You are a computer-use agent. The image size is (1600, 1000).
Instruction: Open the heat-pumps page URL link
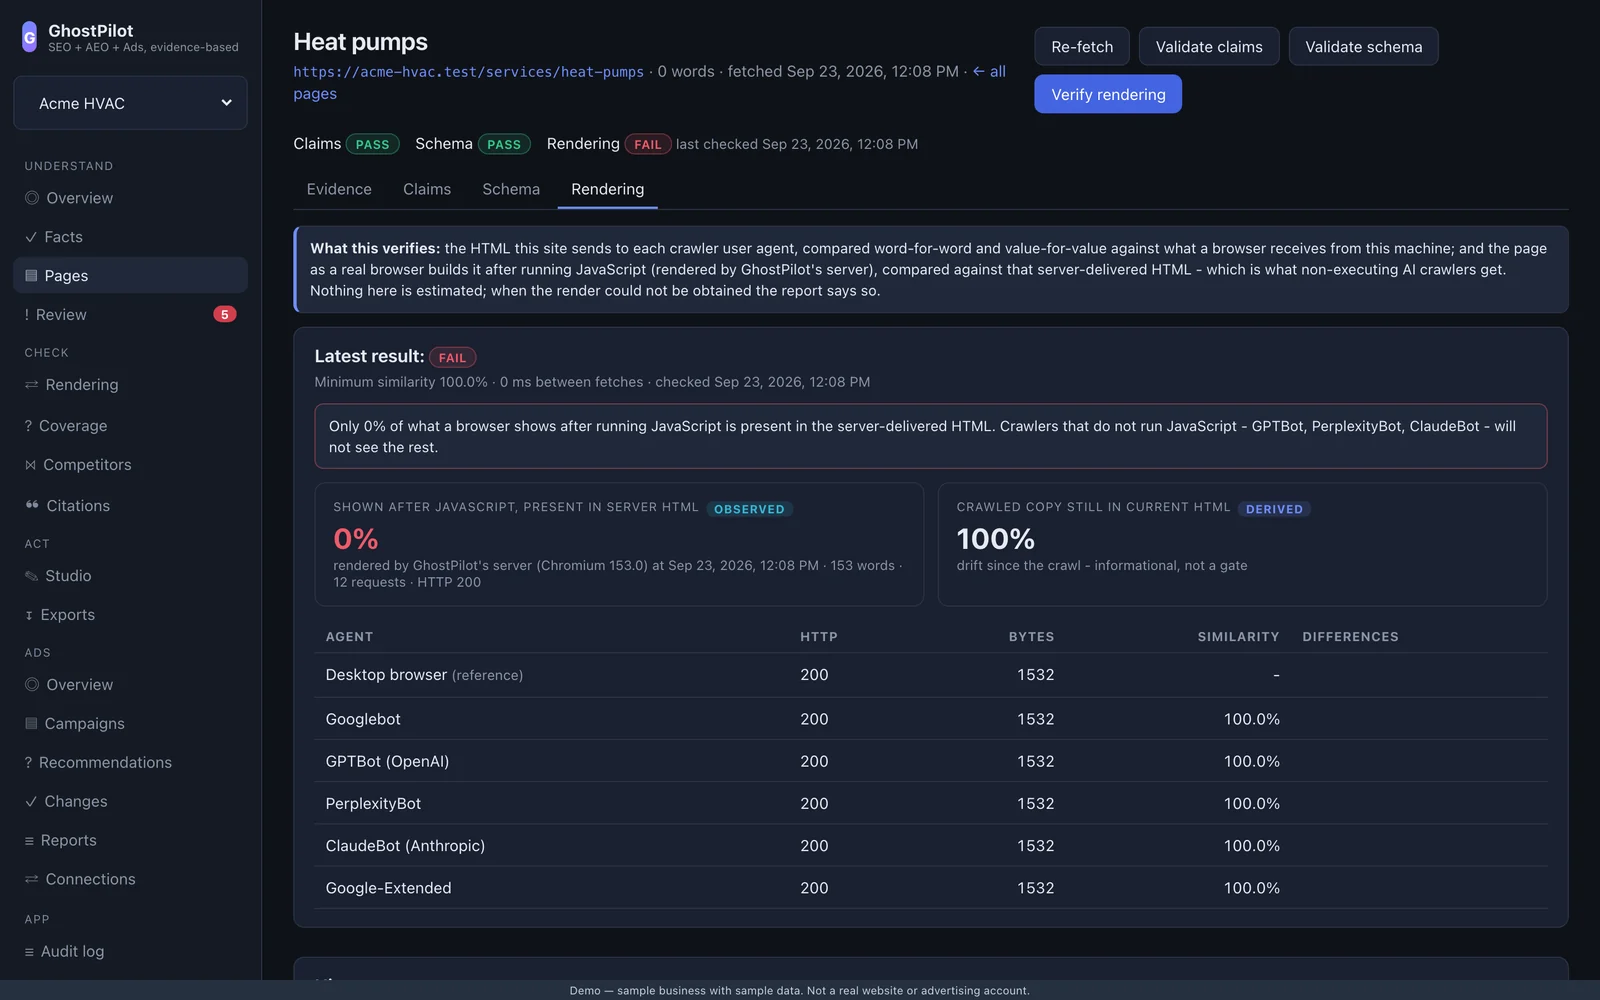[x=468, y=72]
